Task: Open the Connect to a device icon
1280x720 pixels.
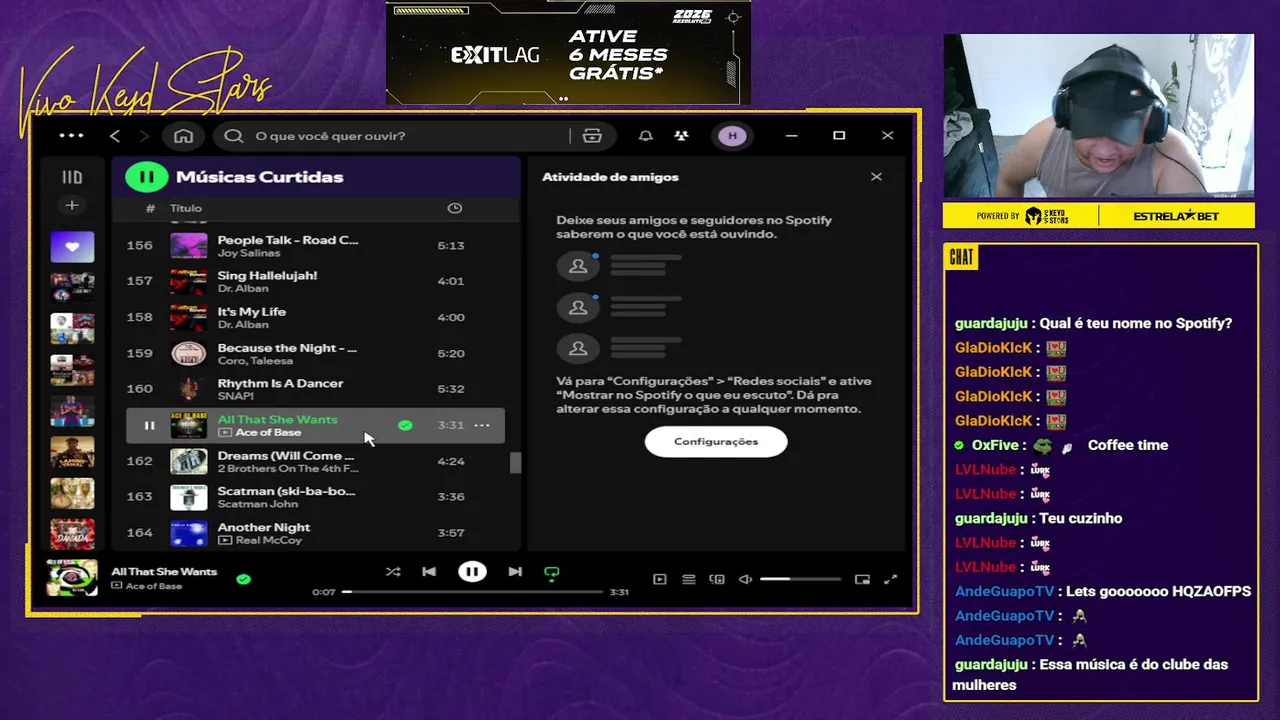Action: click(x=717, y=579)
